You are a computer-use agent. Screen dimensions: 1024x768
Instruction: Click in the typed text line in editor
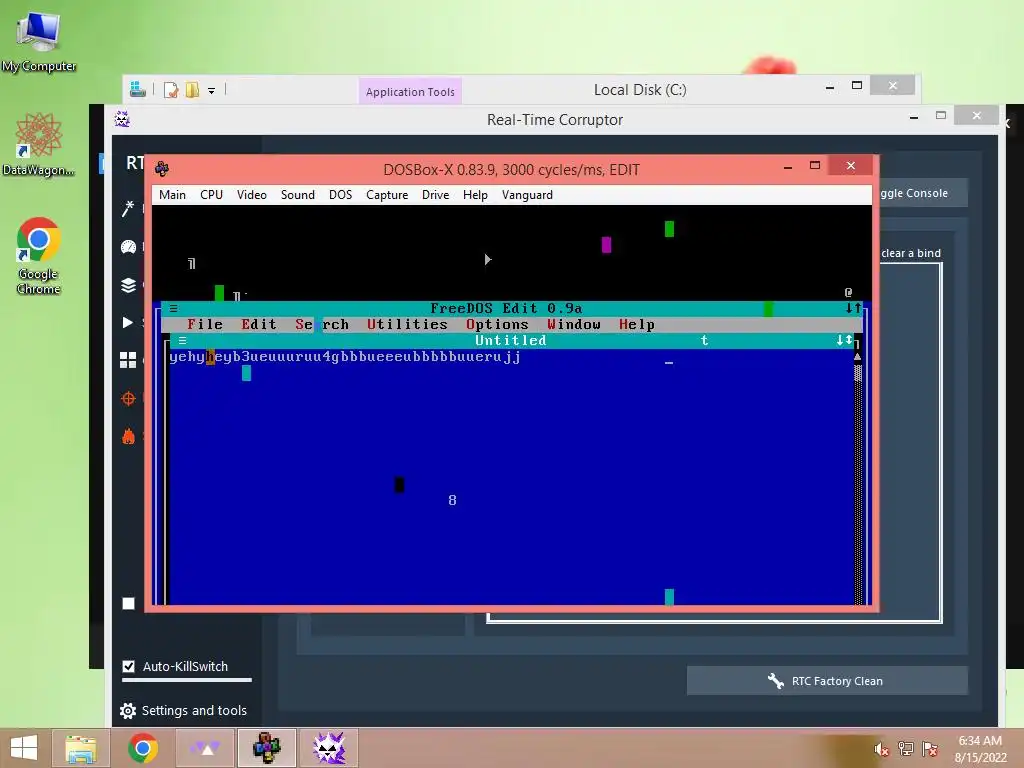coord(345,357)
